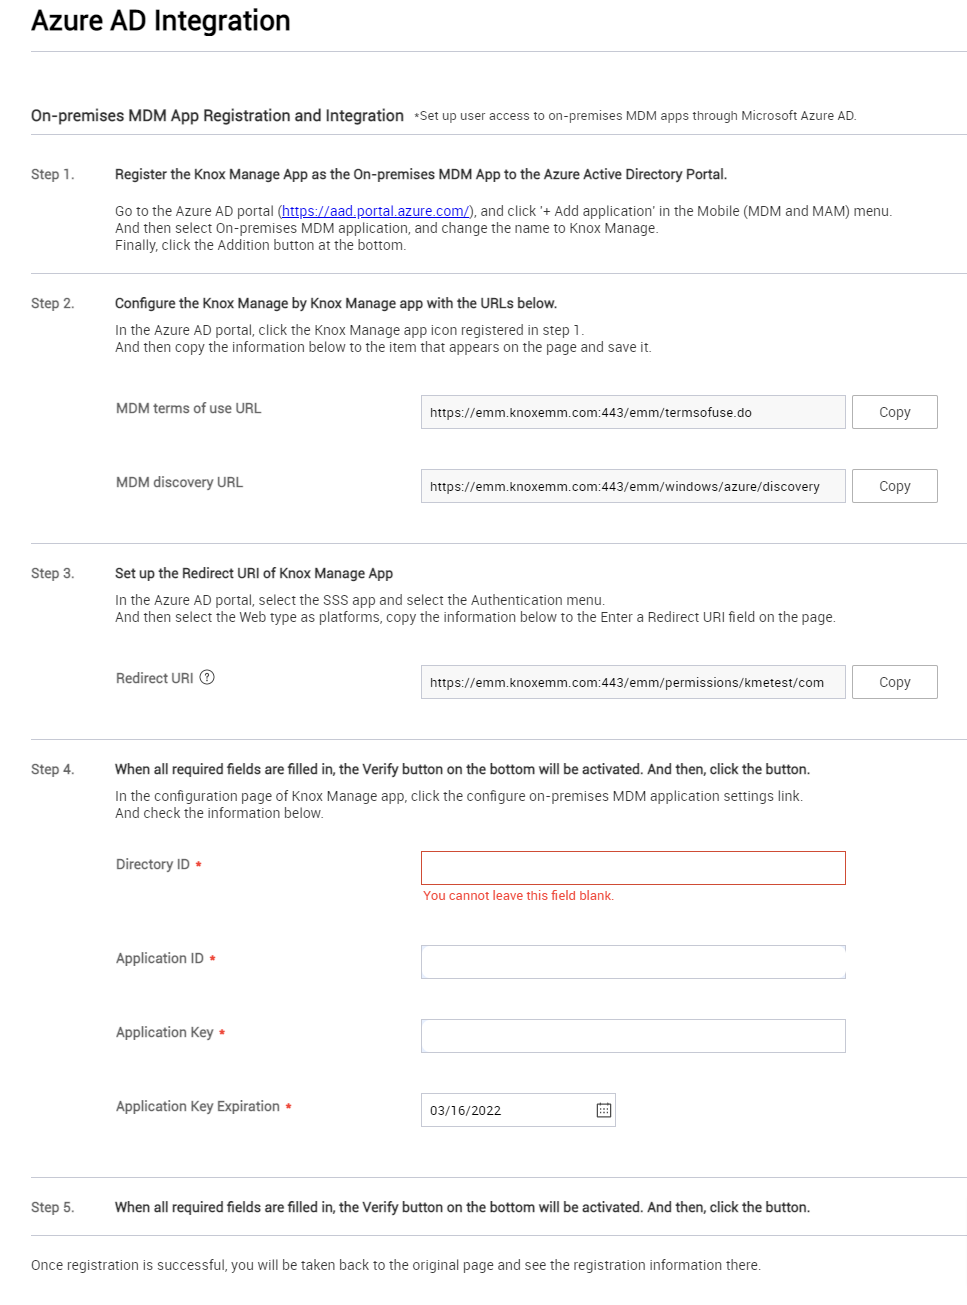Click the Set up the Redirect URI heading
Screen dimensions: 967x1305
point(256,573)
